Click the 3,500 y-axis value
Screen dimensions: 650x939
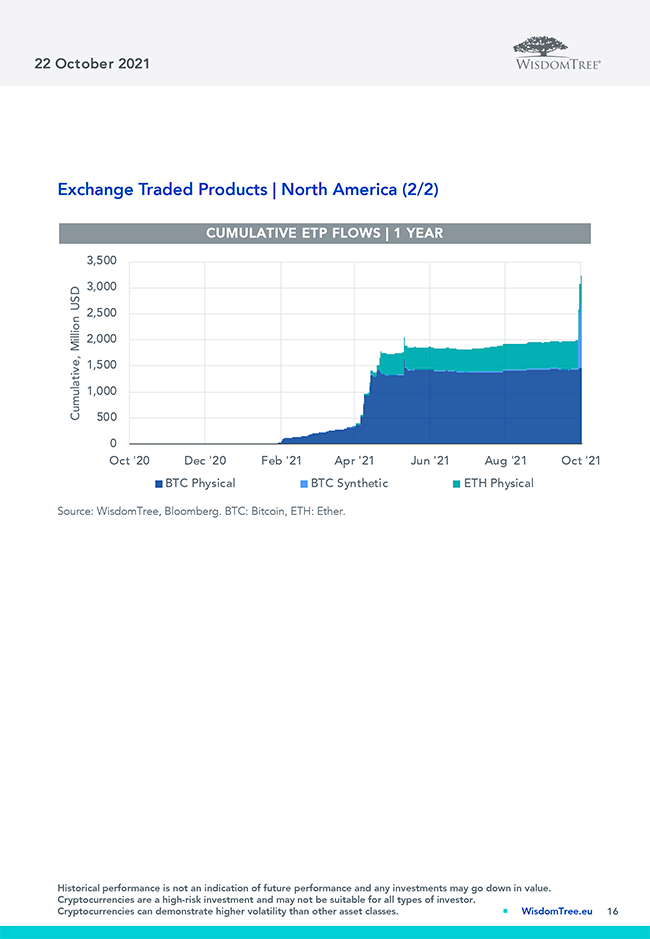pyautogui.click(x=101, y=261)
